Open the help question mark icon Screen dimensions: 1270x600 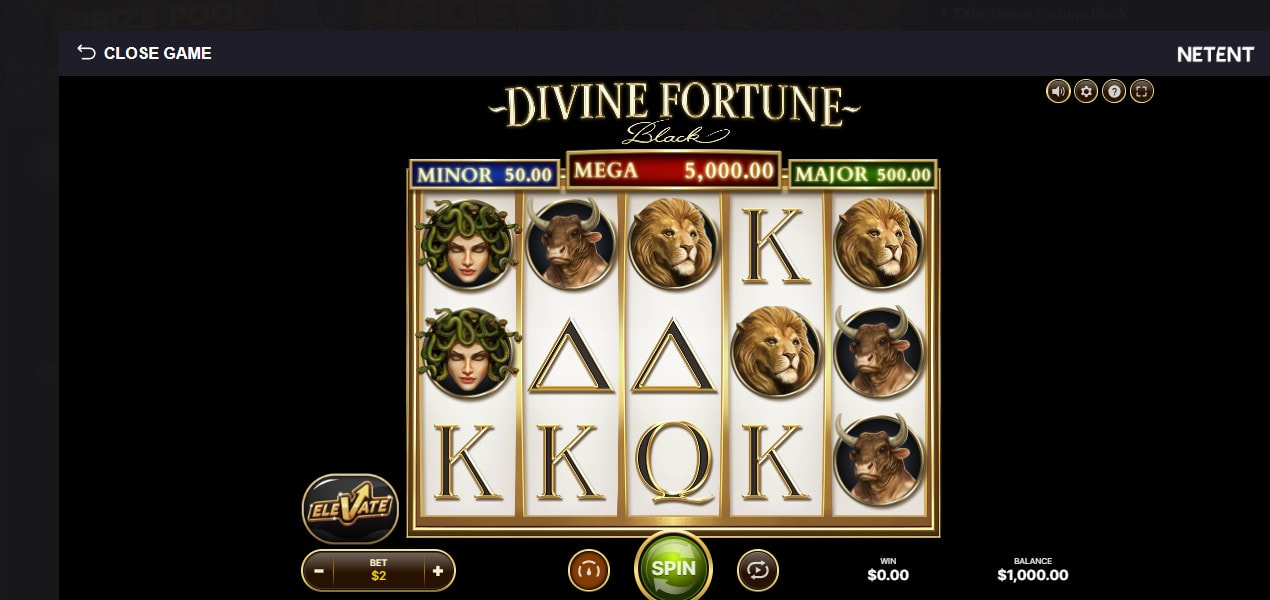pos(1114,91)
